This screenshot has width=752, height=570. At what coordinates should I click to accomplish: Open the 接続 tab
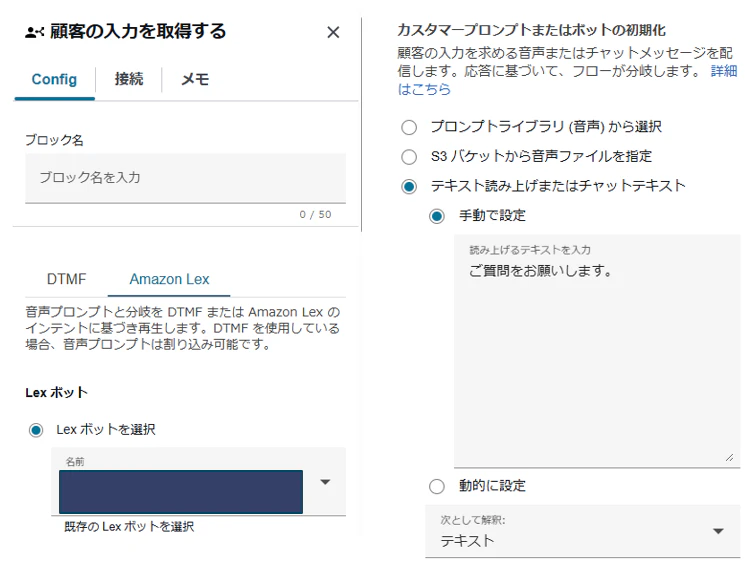[129, 79]
